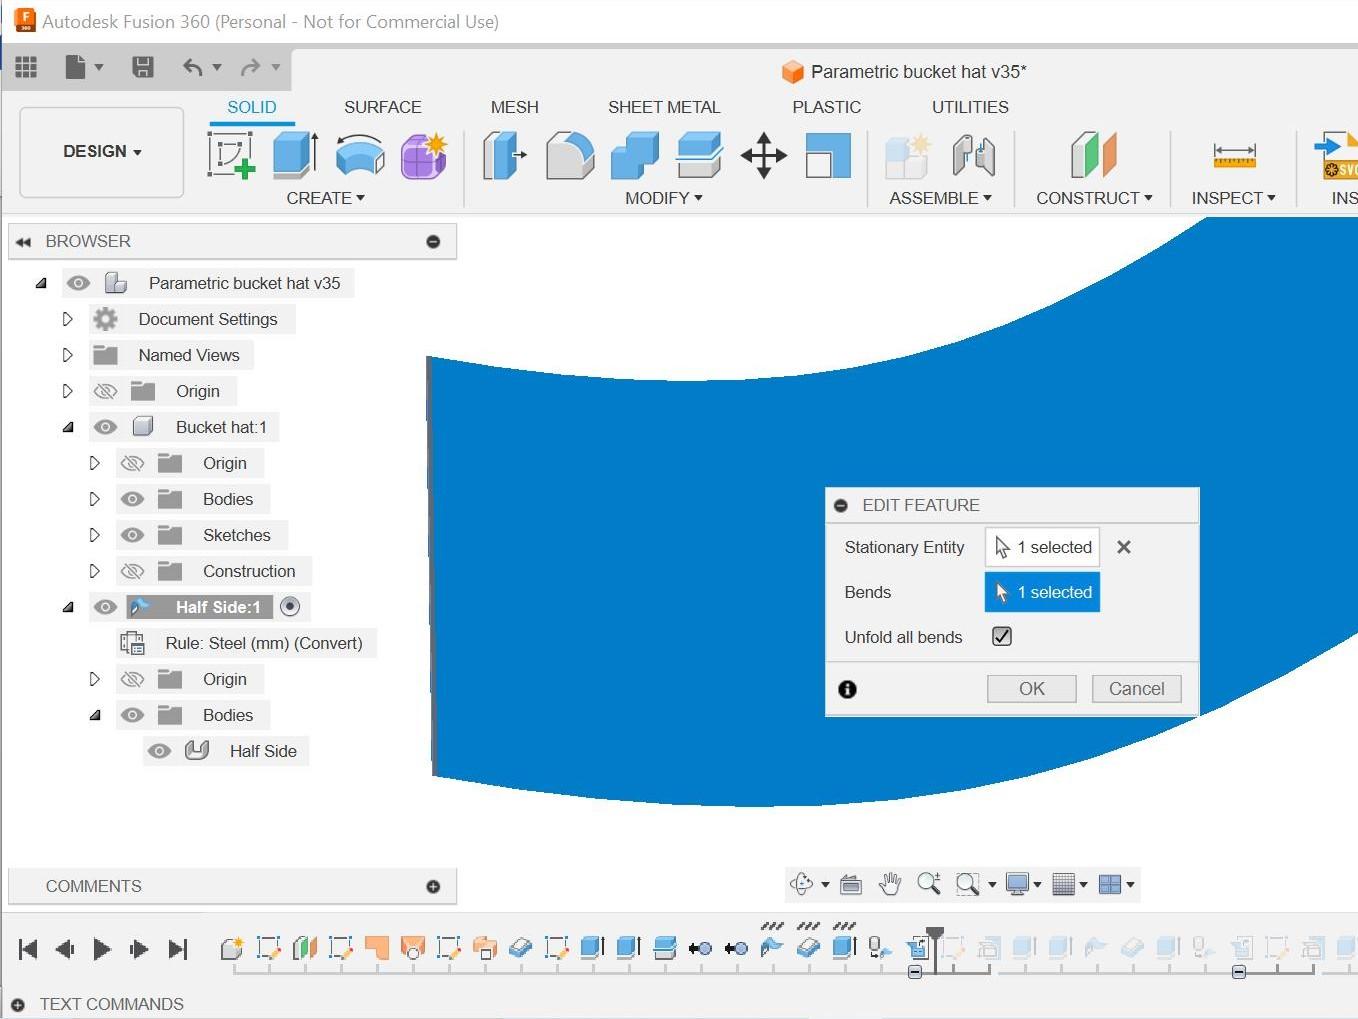This screenshot has height=1019, width=1358.
Task: Switch to the SURFACE tab
Action: [382, 107]
